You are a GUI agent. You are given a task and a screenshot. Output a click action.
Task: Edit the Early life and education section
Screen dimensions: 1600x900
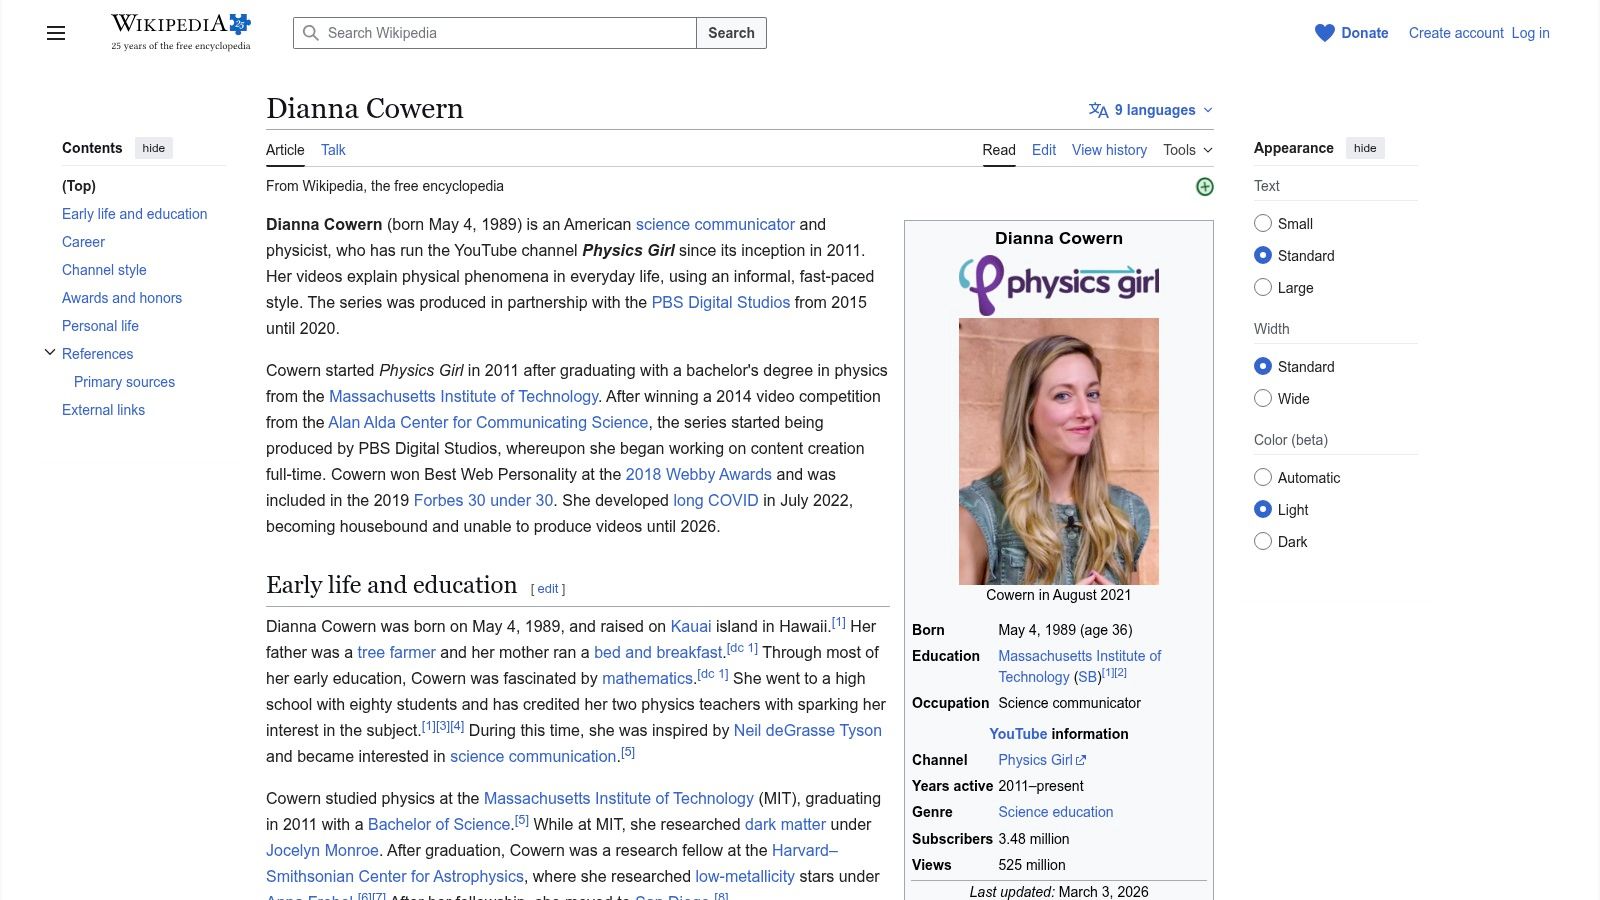[548, 589]
